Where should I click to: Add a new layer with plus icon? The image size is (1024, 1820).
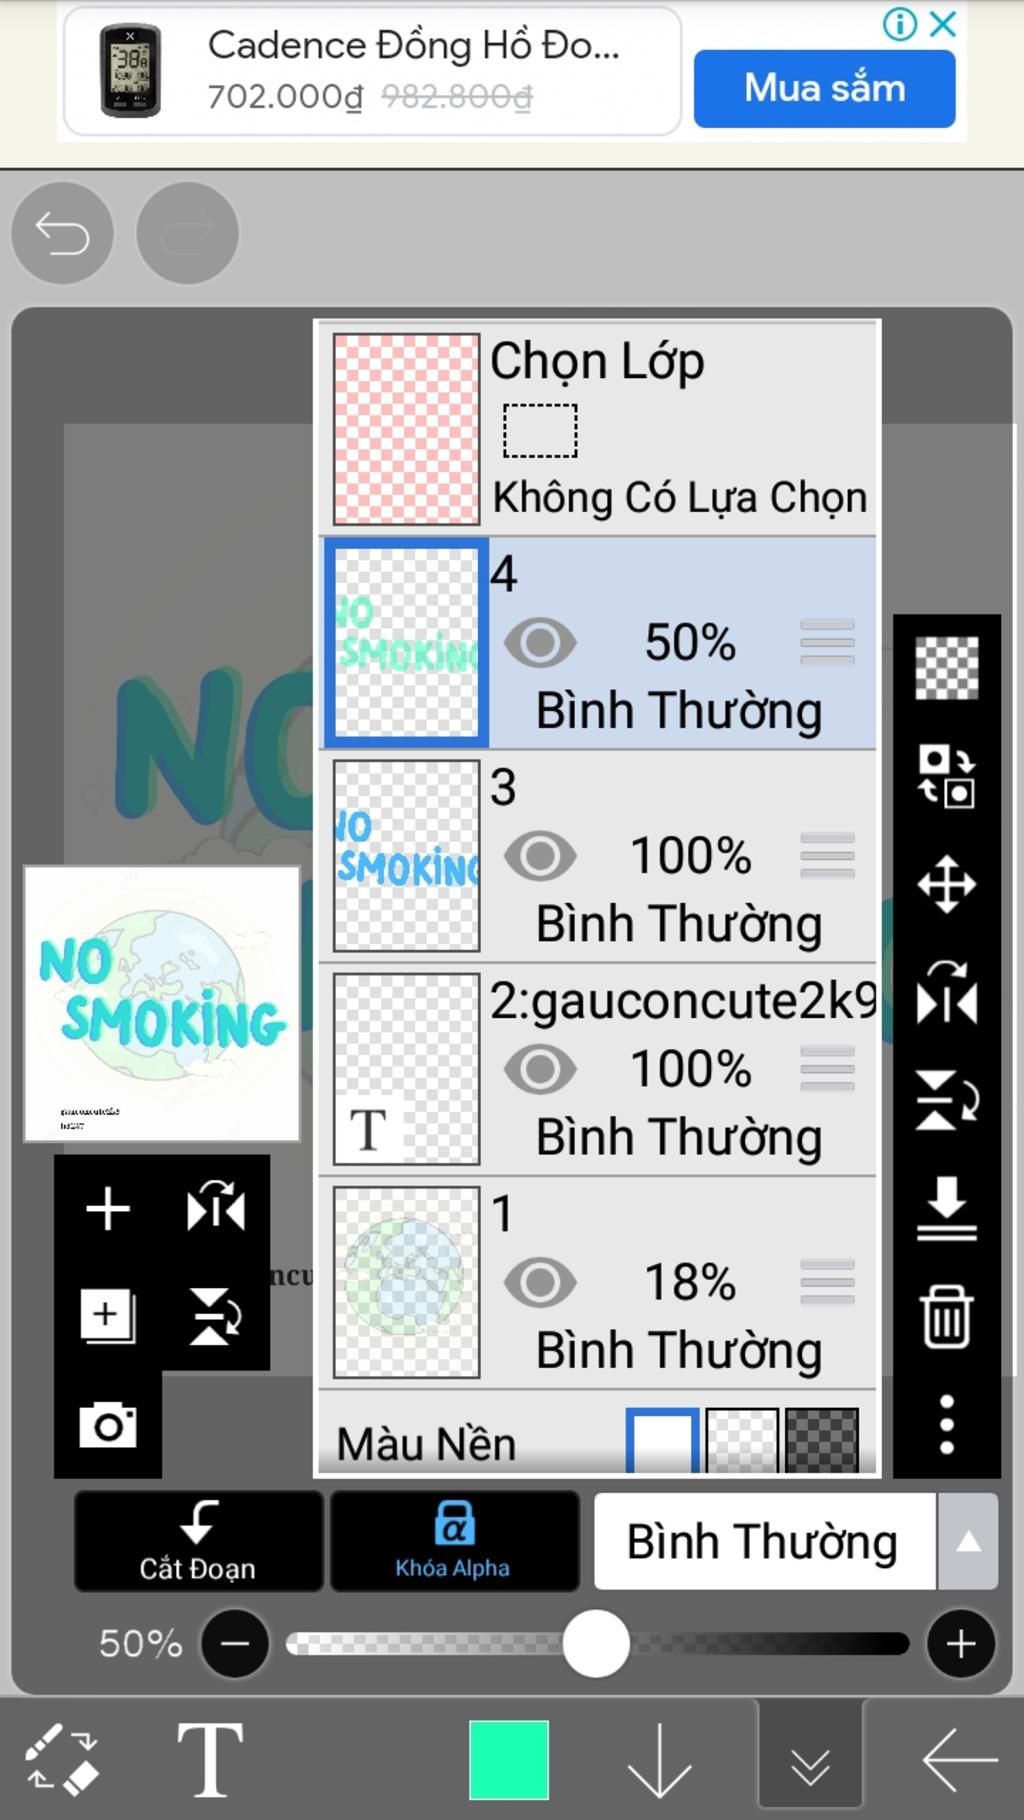tap(108, 1209)
